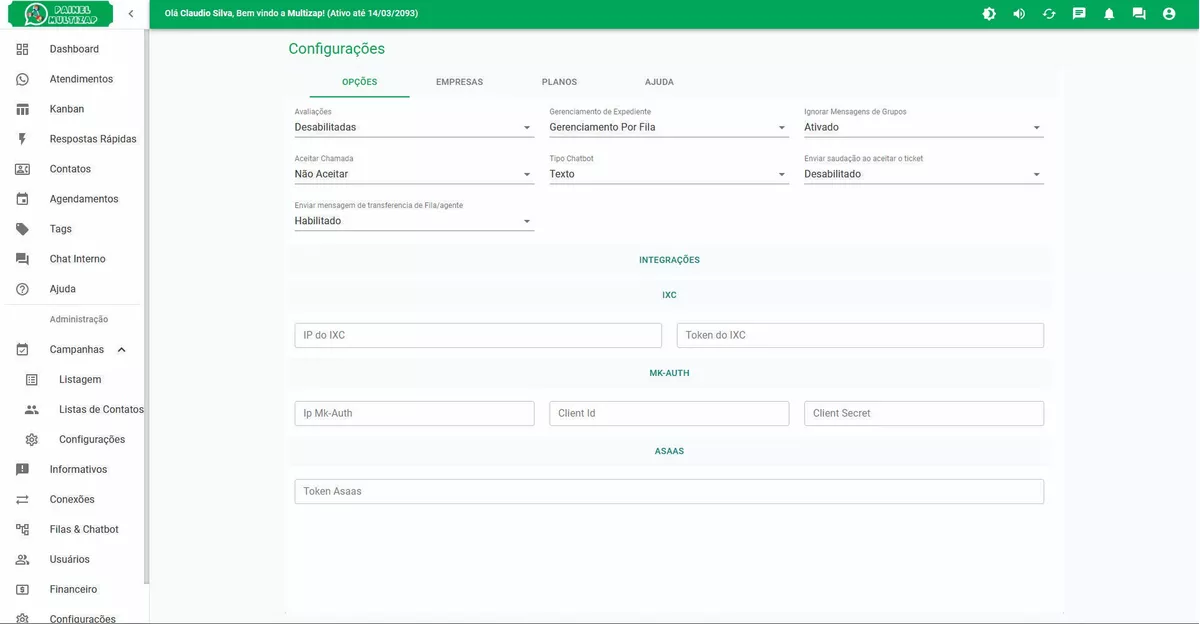The width and height of the screenshot is (1200, 624).
Task: Open the Tipo Chatbot dropdown
Action: (669, 174)
